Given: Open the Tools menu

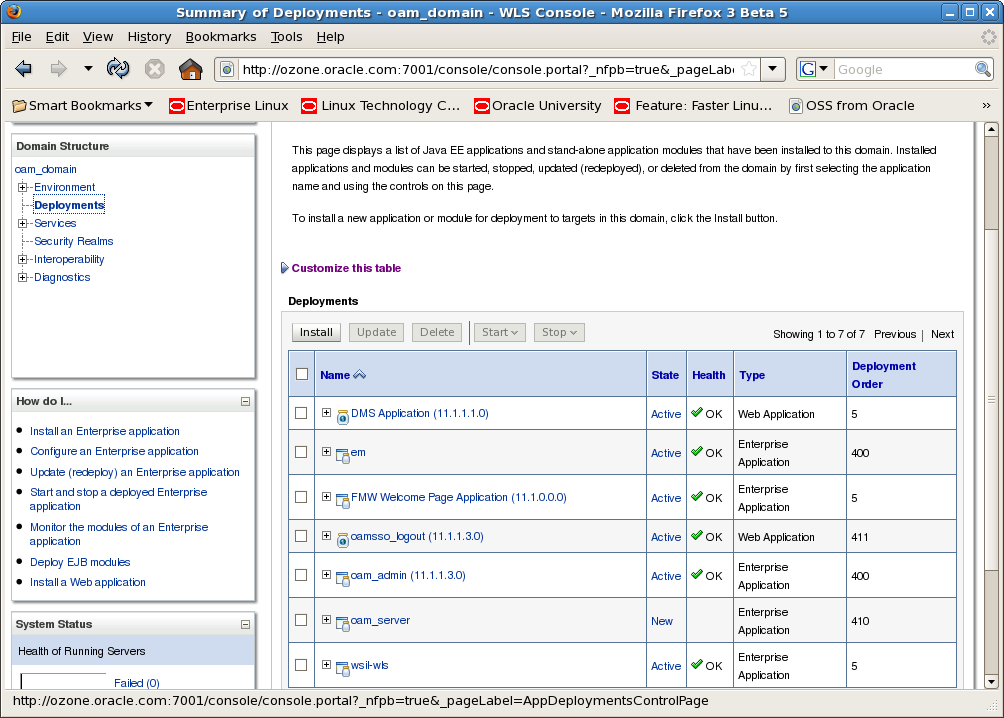Looking at the screenshot, I should [286, 36].
